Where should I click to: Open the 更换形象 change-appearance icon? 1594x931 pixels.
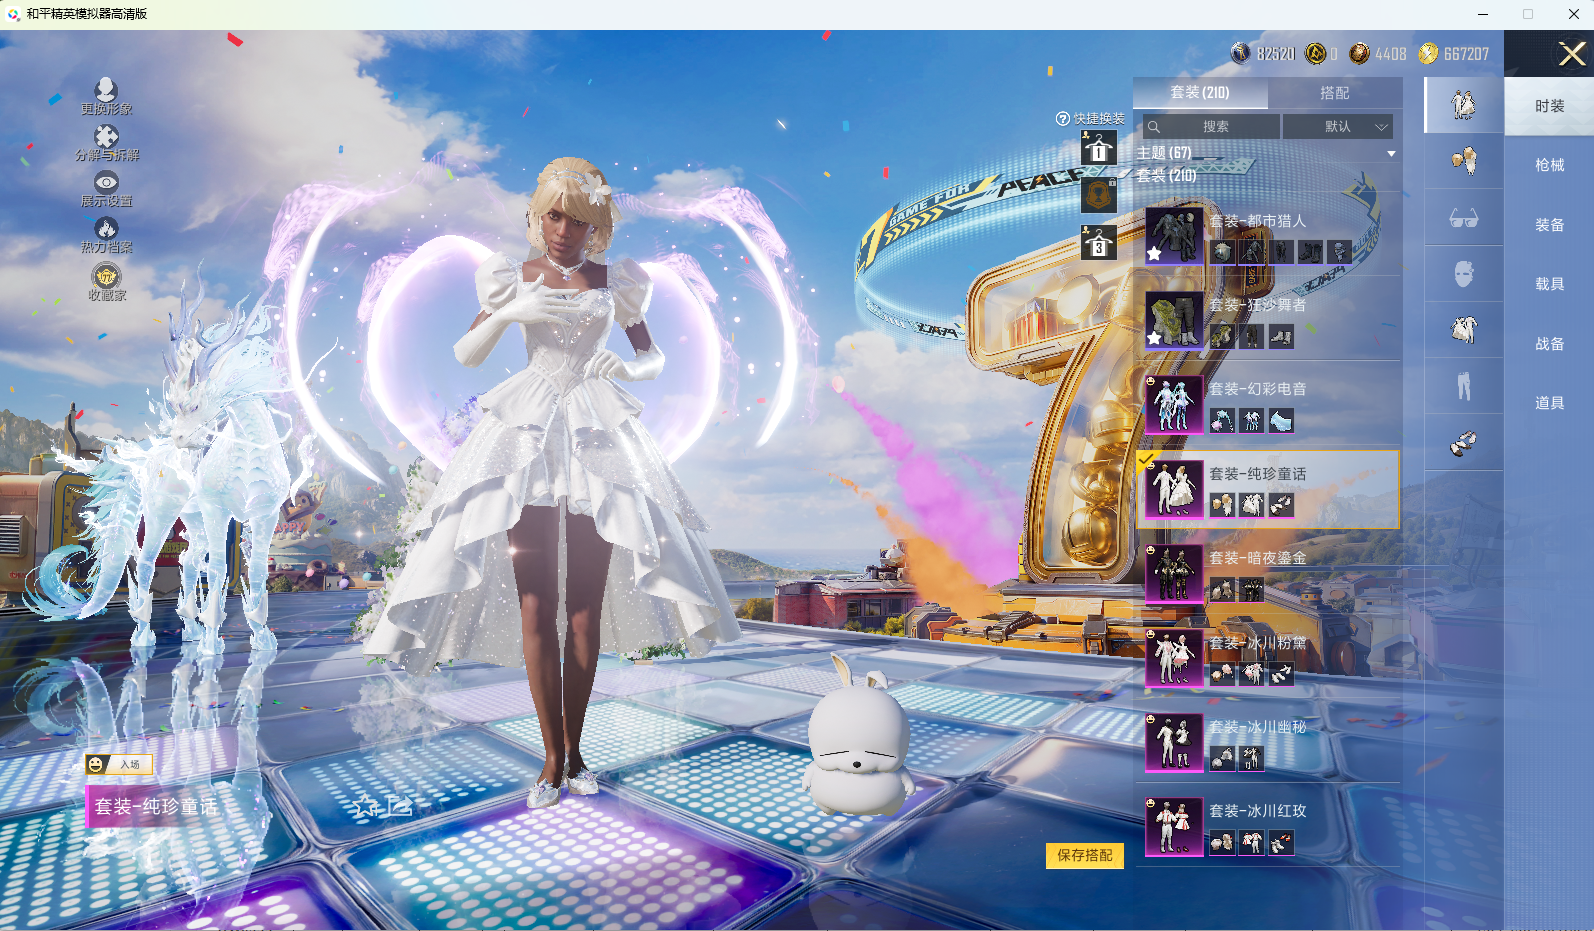tap(106, 91)
